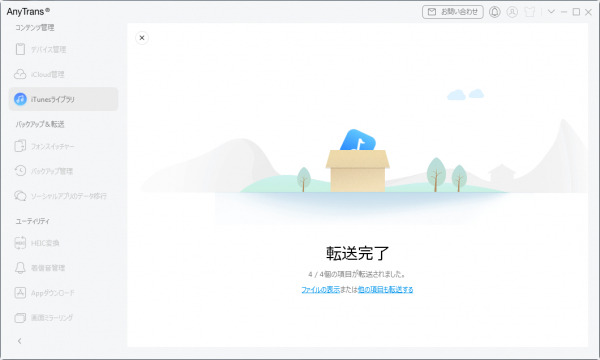Collapse the sidebar with the left chevron
The image size is (600, 360).
(x=20, y=341)
